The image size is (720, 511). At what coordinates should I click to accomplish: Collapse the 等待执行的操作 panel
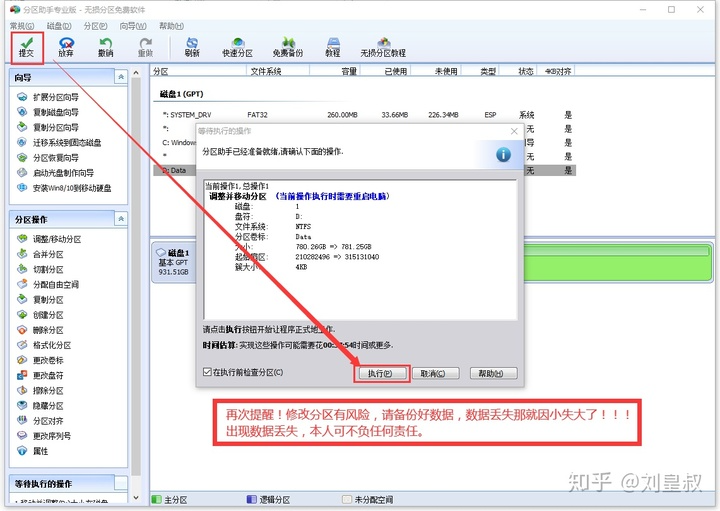pos(121,483)
